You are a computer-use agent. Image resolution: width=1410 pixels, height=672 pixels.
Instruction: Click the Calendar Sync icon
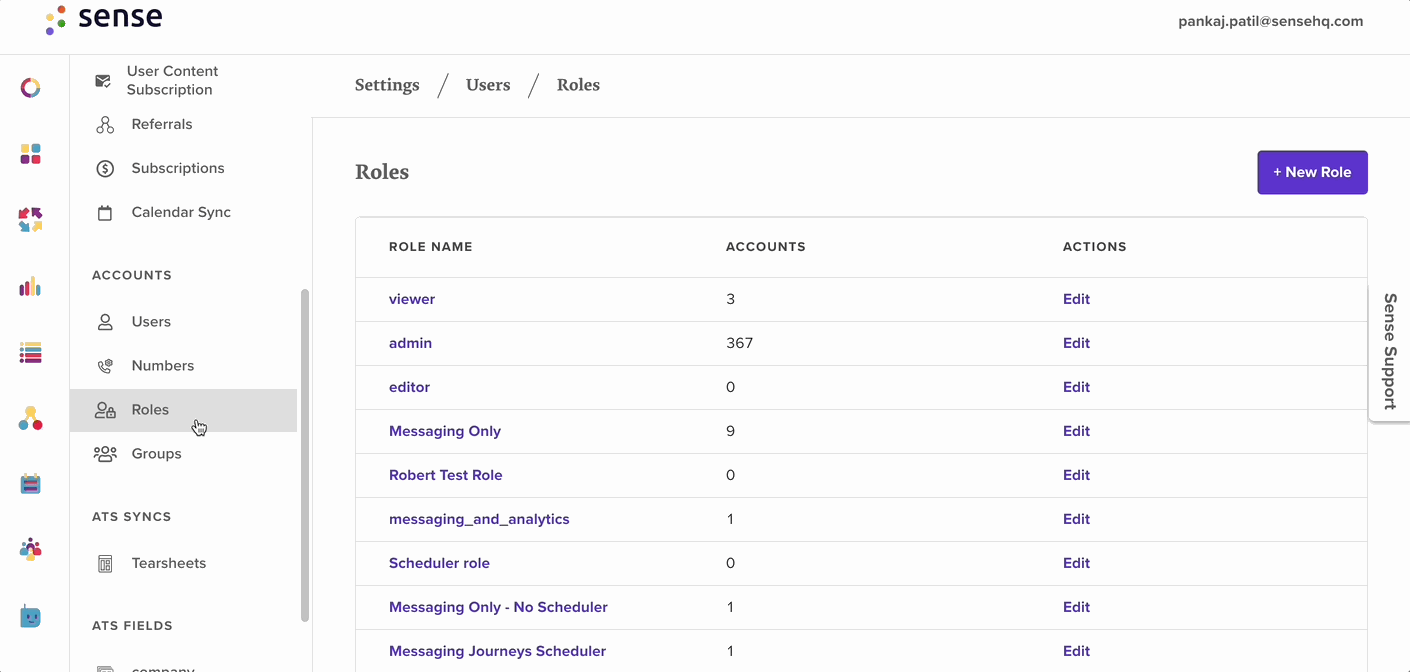click(105, 213)
